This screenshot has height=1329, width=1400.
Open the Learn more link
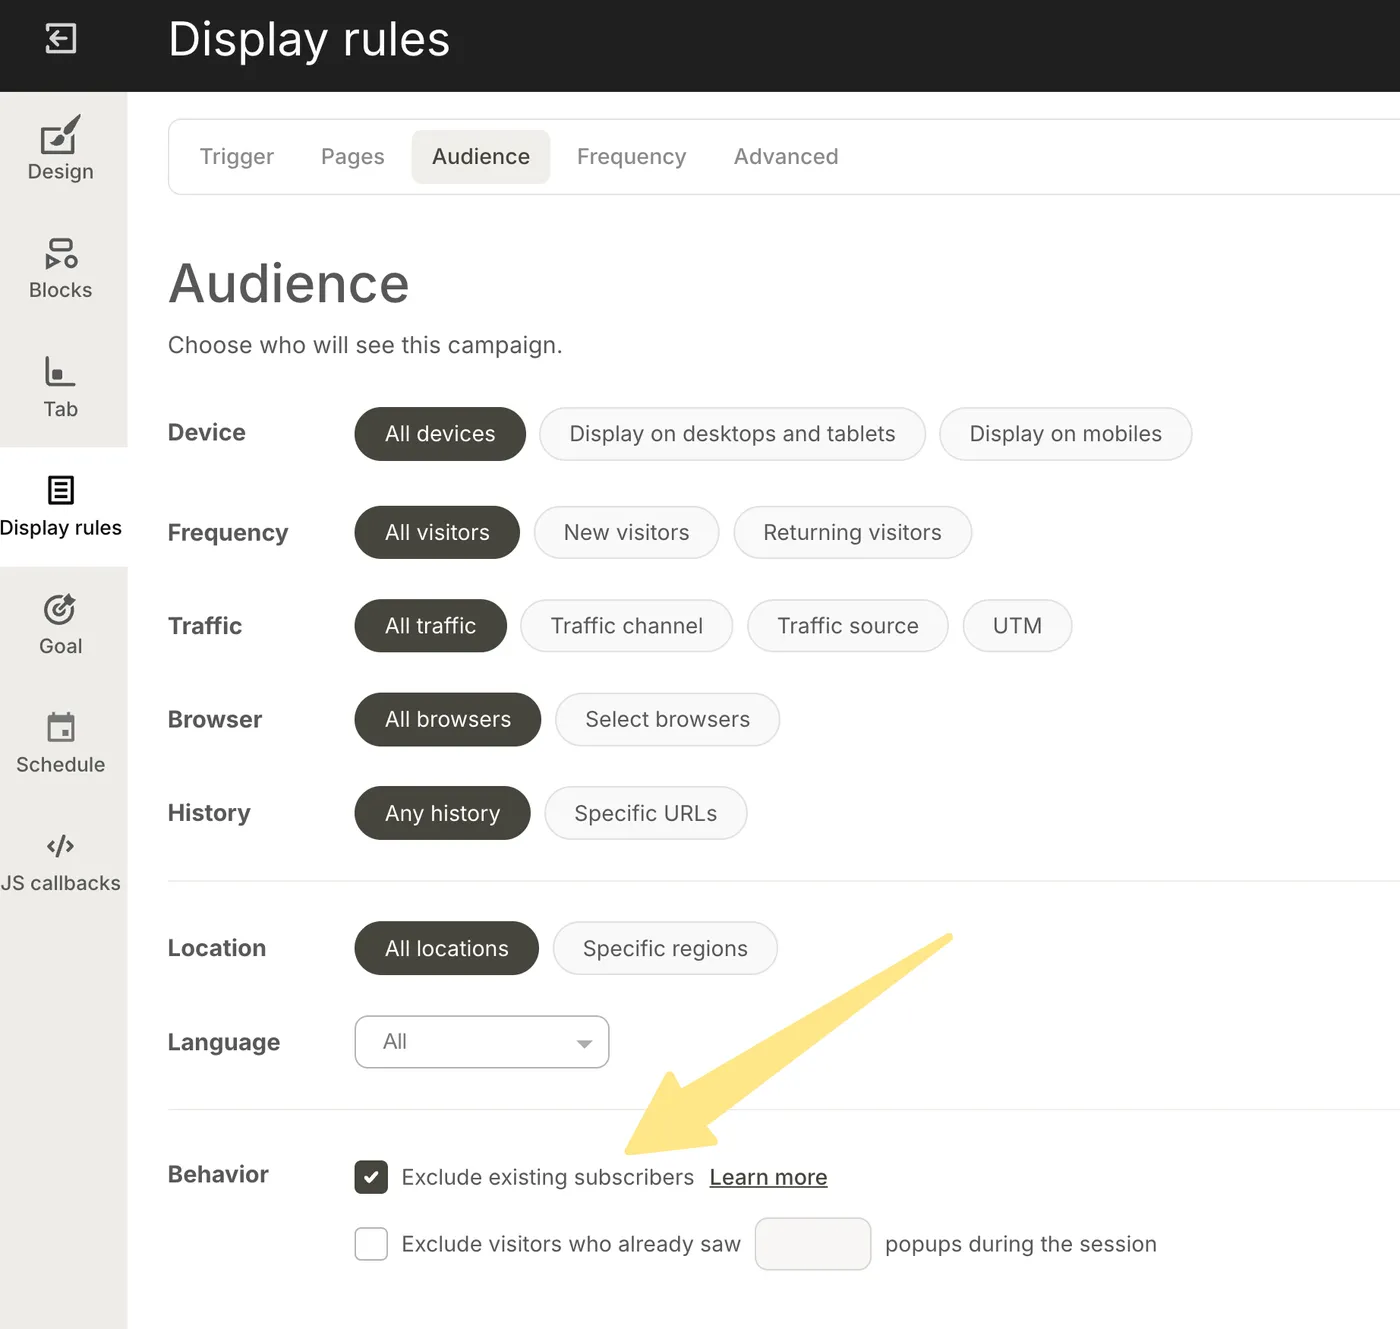tap(768, 1177)
